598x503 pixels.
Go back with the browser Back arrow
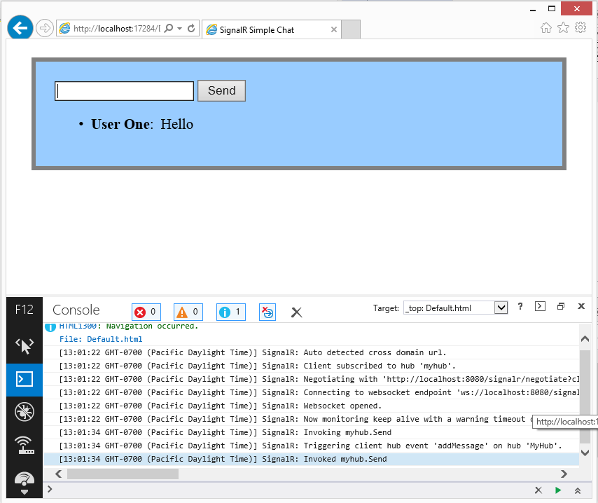coord(20,27)
